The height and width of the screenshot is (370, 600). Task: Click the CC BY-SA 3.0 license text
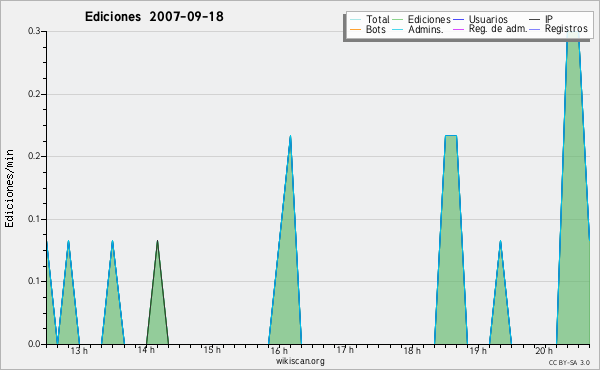click(x=569, y=362)
